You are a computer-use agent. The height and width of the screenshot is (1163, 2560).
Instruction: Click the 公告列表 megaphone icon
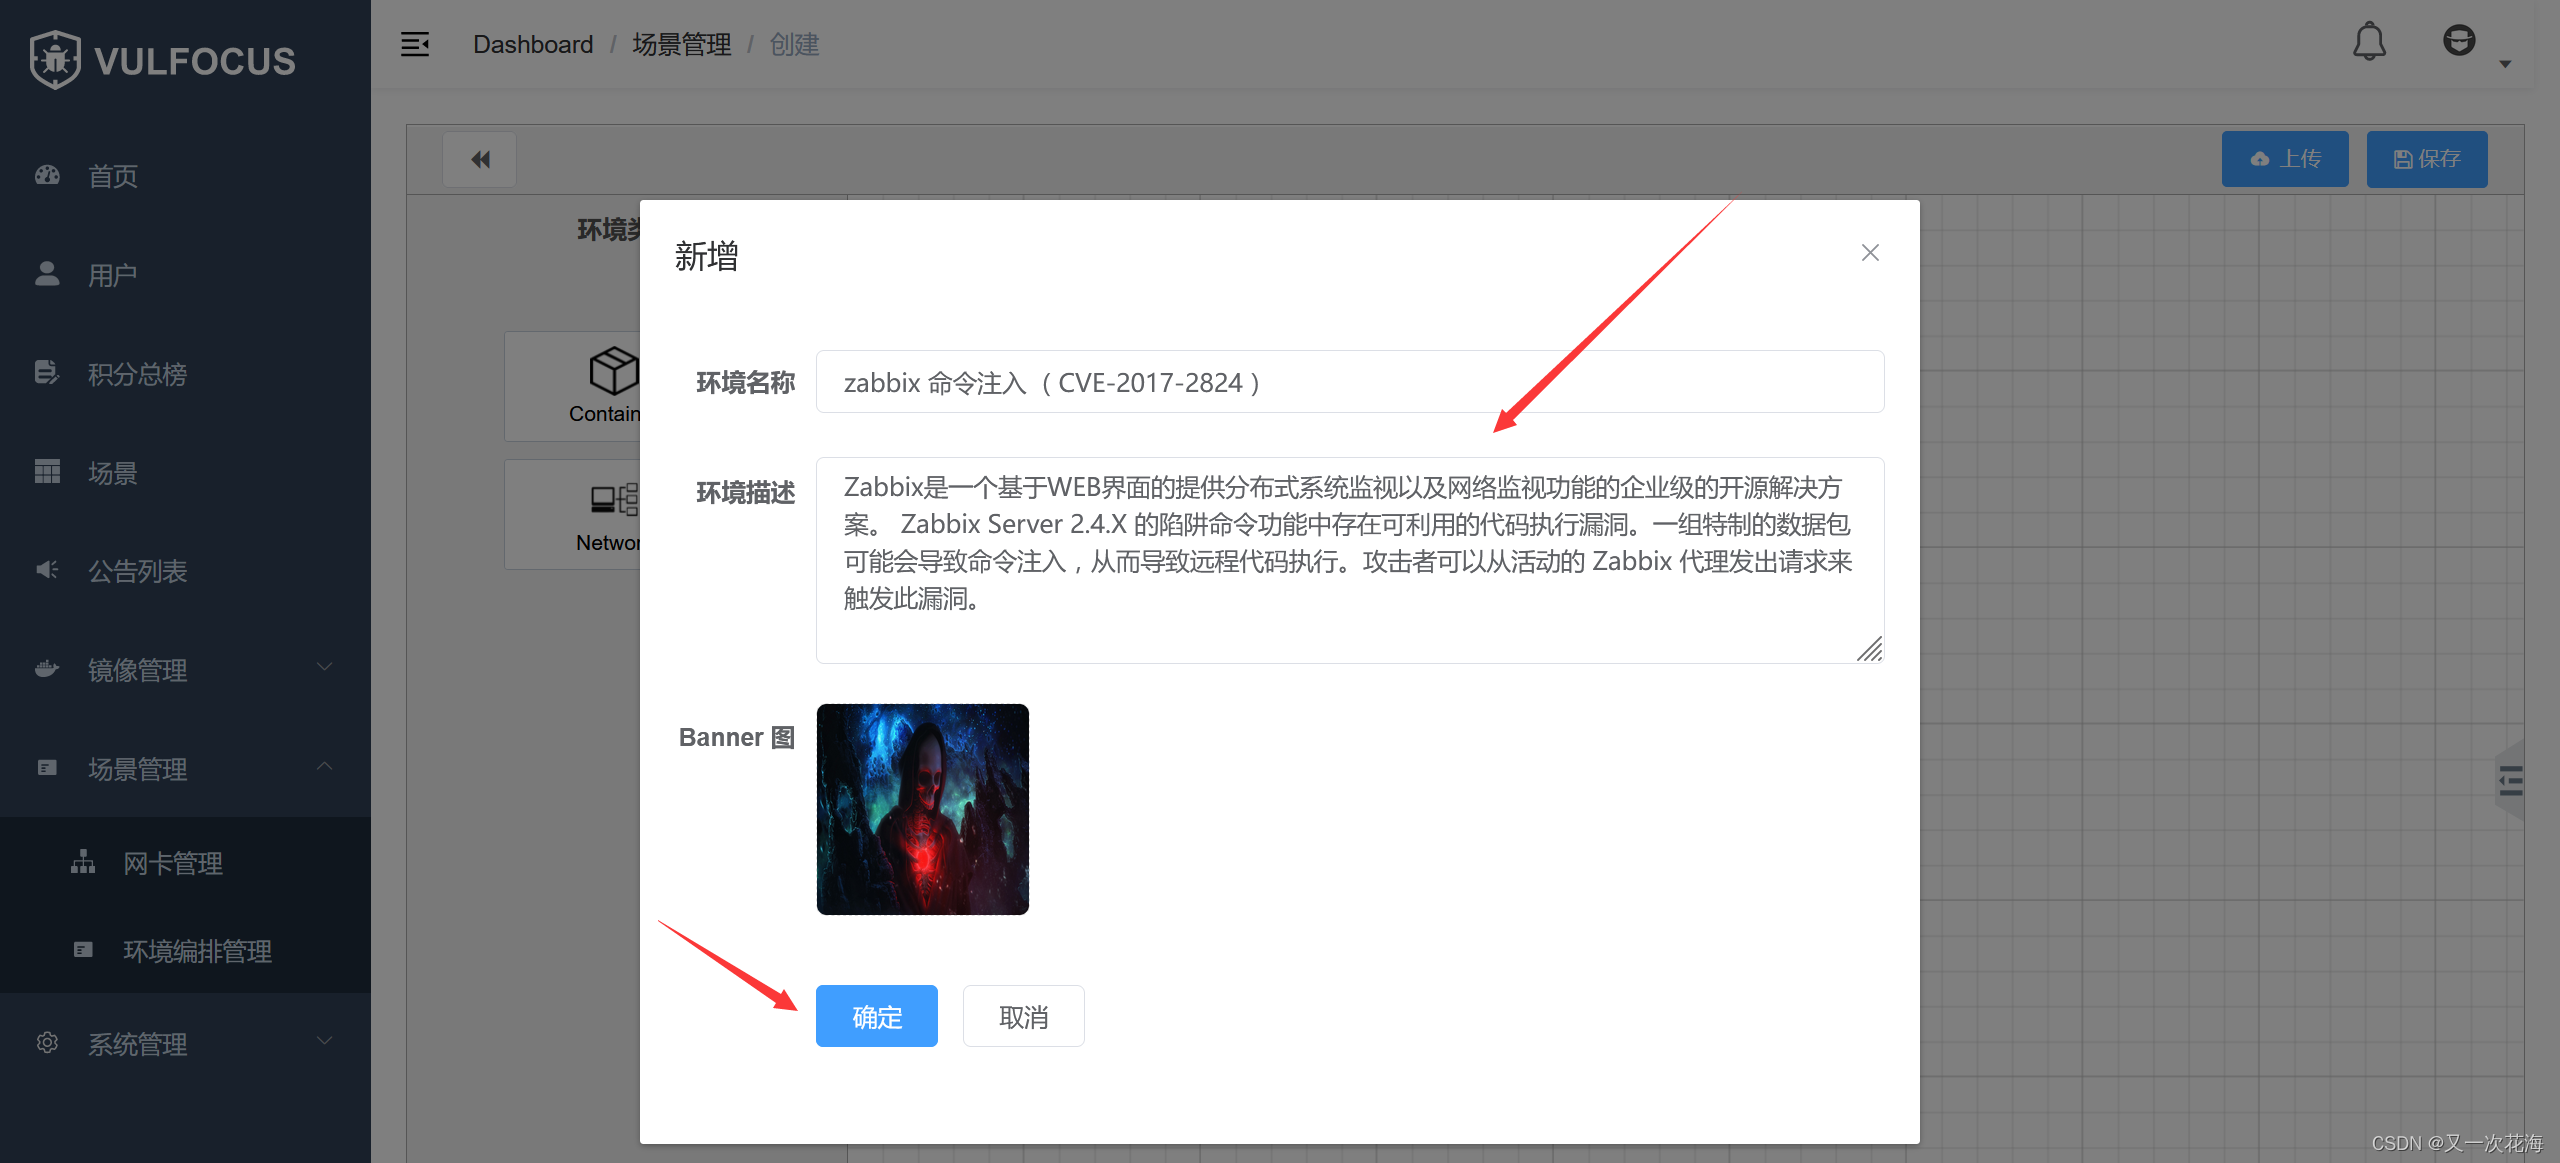47,570
